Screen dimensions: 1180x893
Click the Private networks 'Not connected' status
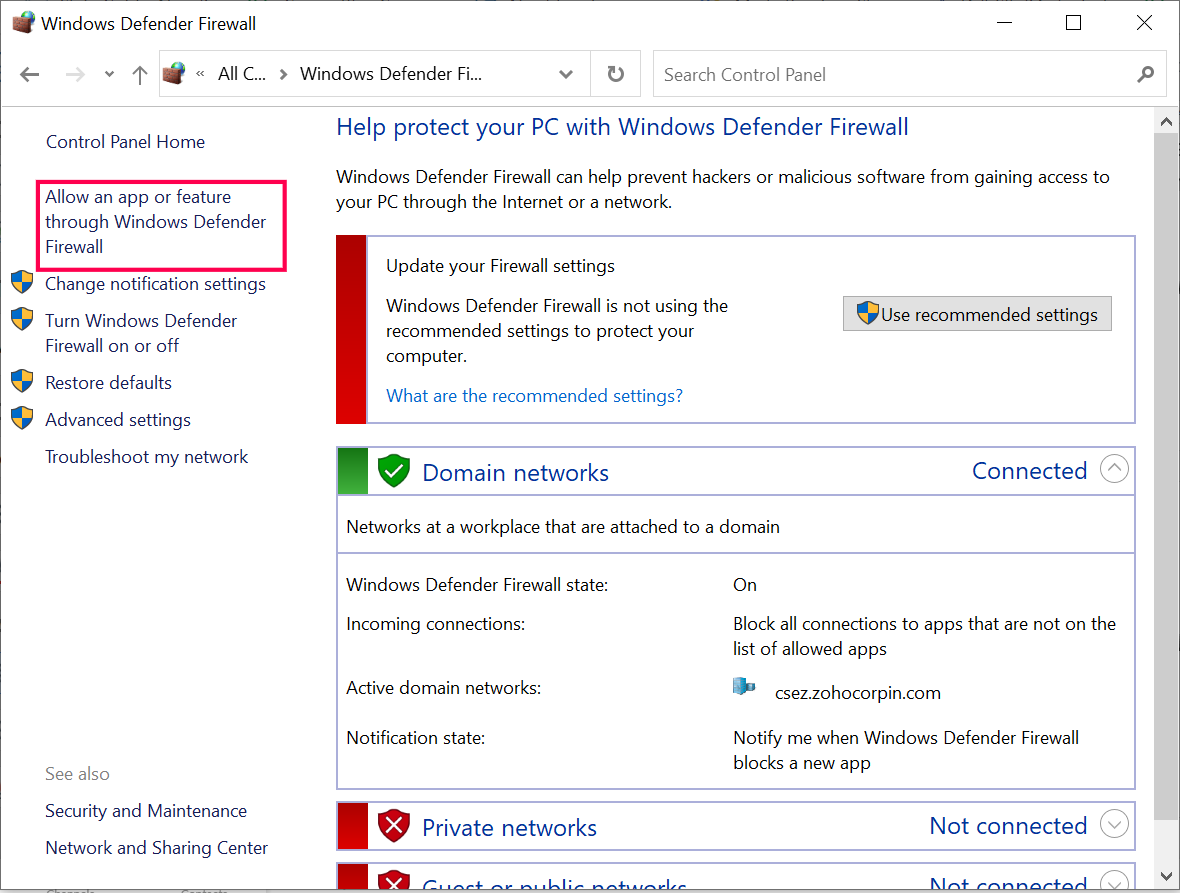coord(1008,826)
